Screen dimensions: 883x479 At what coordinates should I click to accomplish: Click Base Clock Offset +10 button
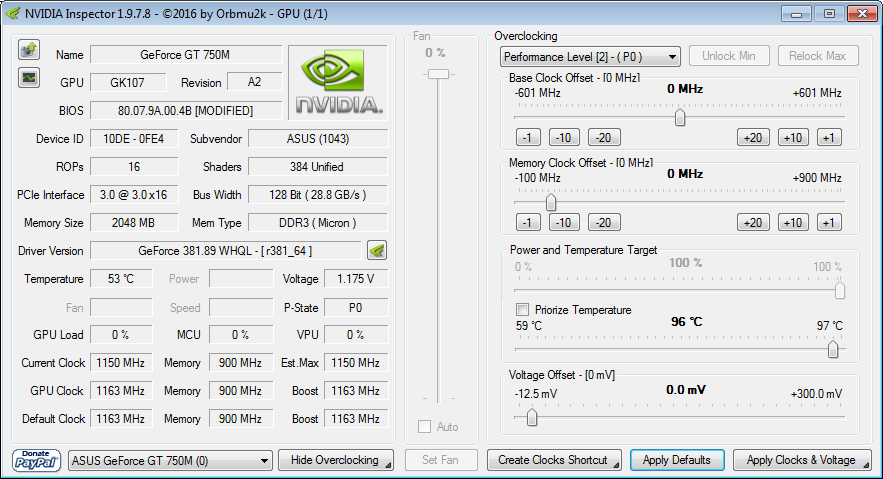point(793,137)
